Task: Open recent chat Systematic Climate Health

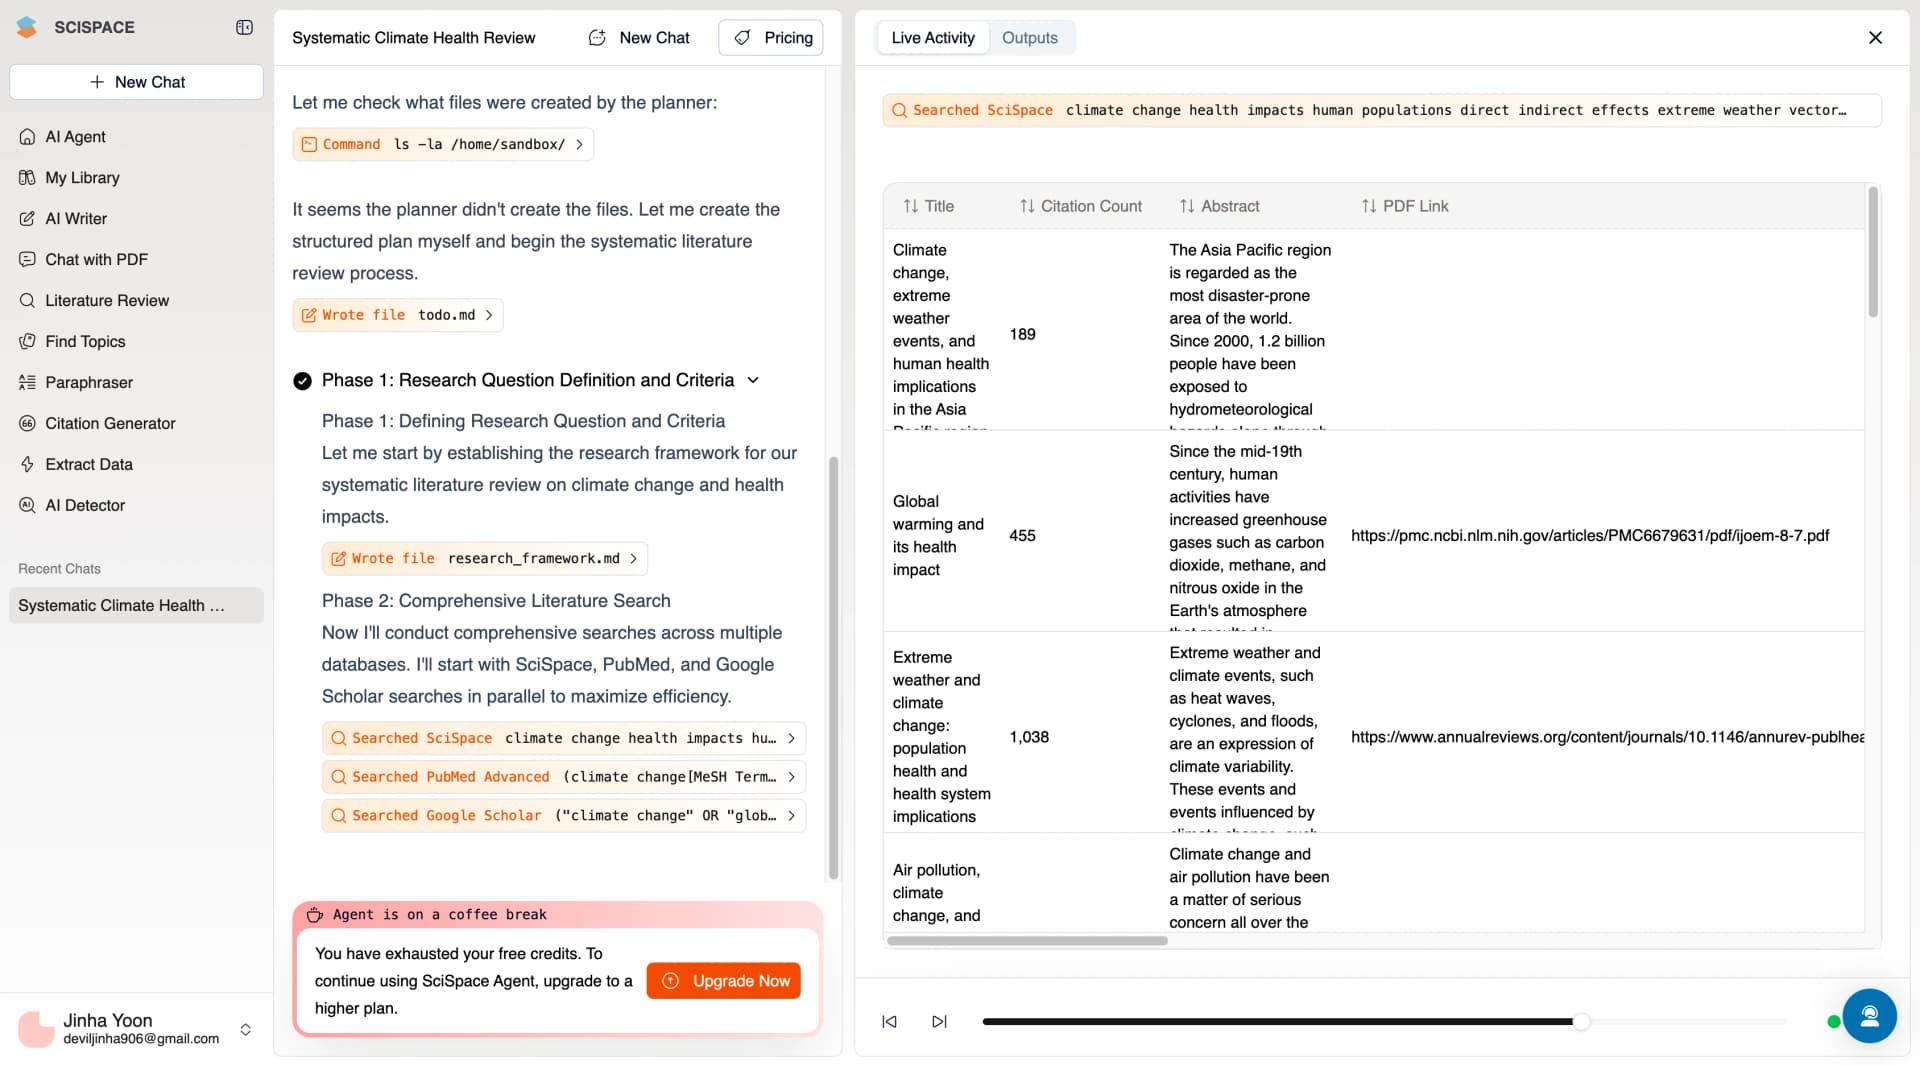Action: click(136, 605)
